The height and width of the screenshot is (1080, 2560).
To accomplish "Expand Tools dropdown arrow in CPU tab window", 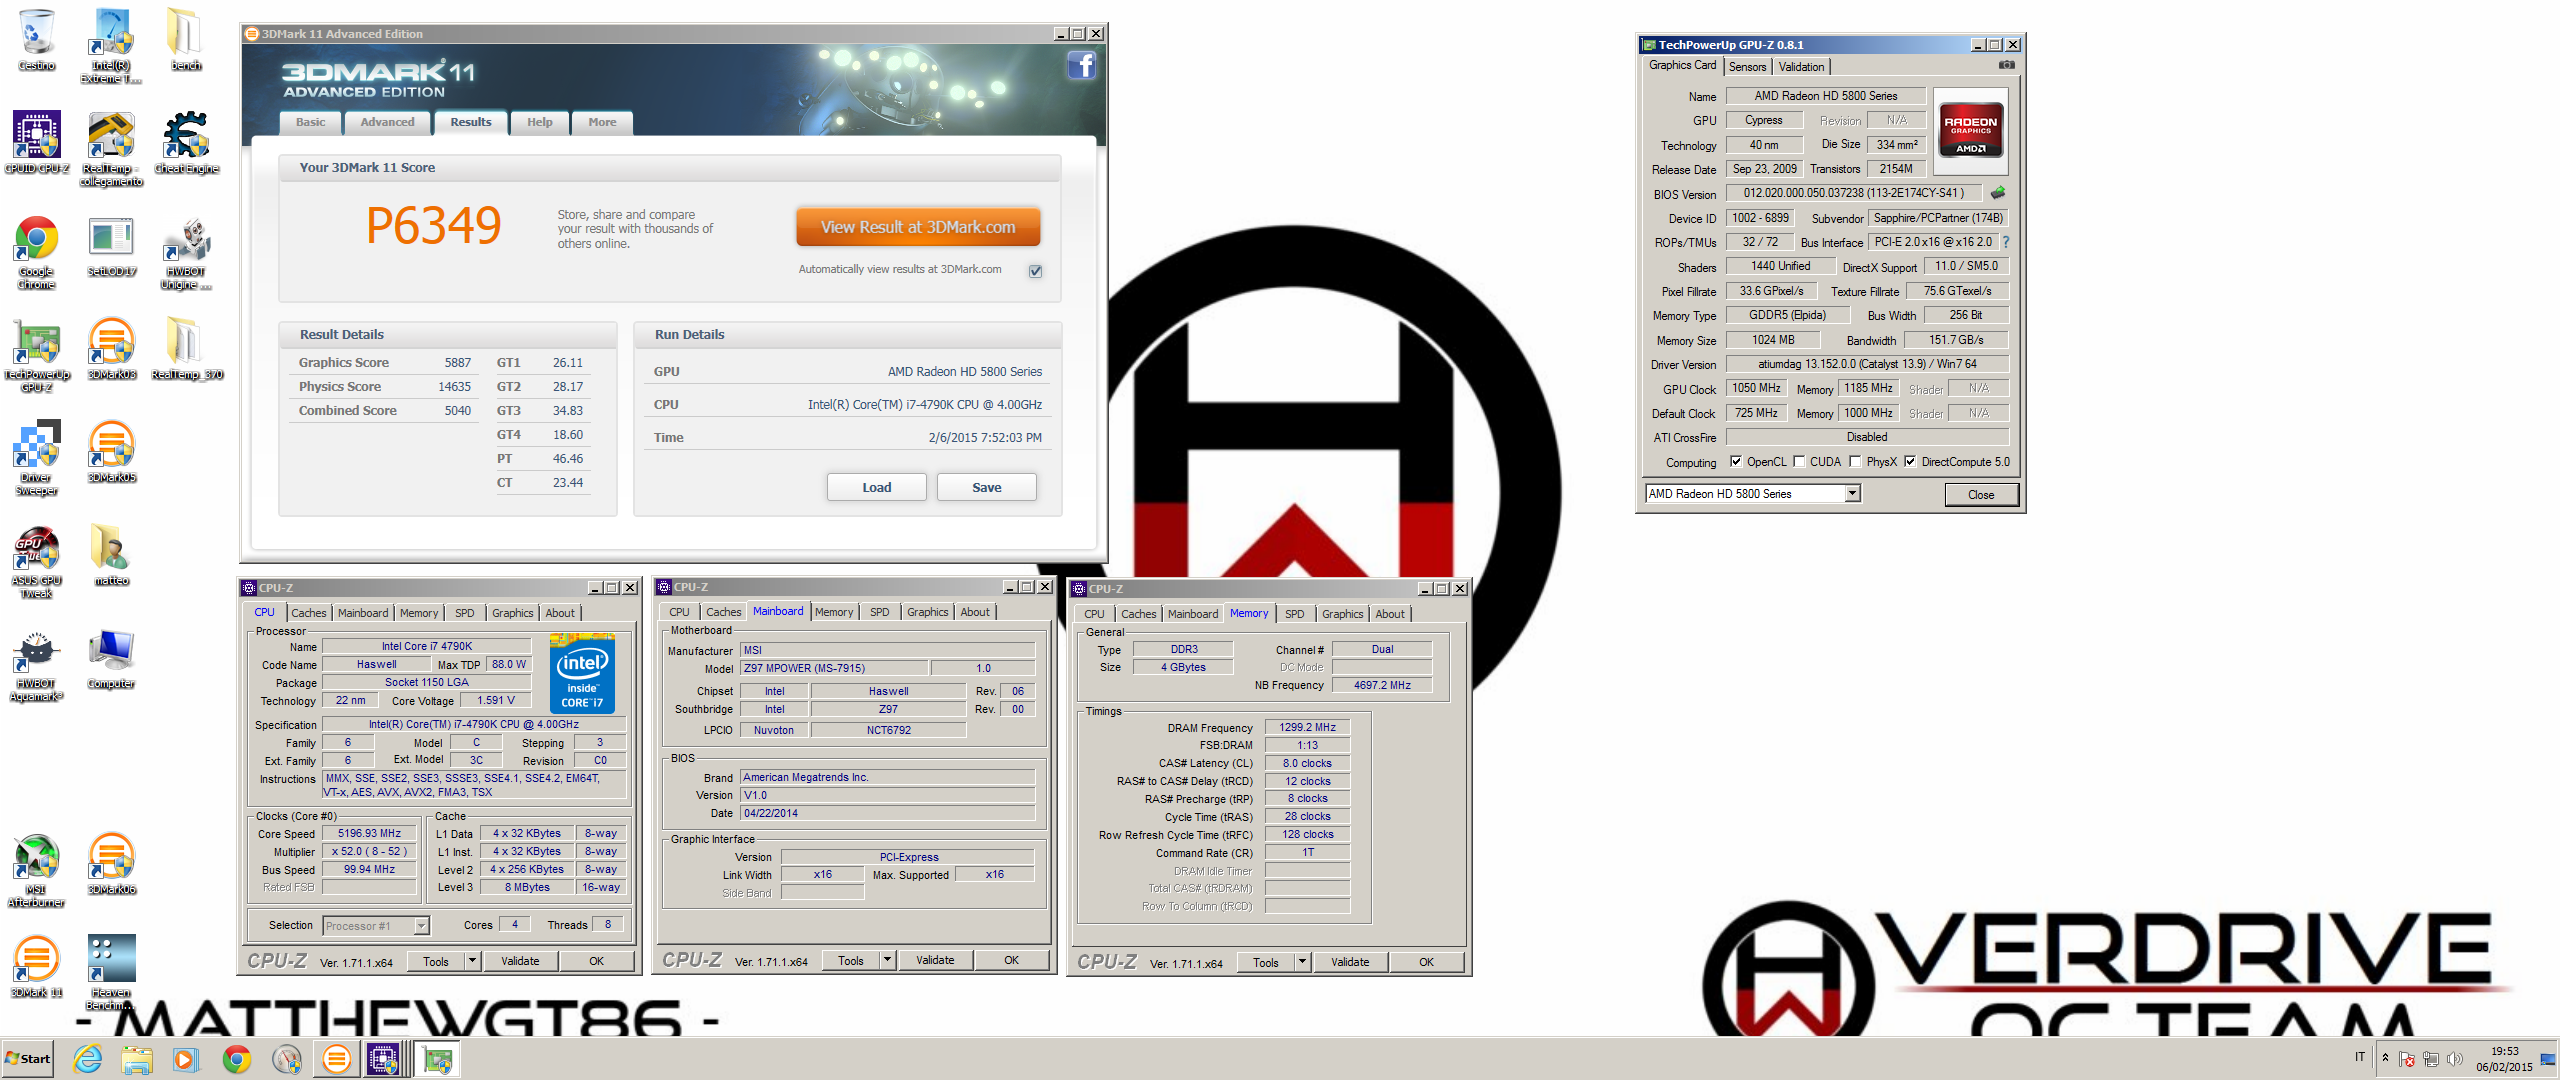I will (x=472, y=961).
